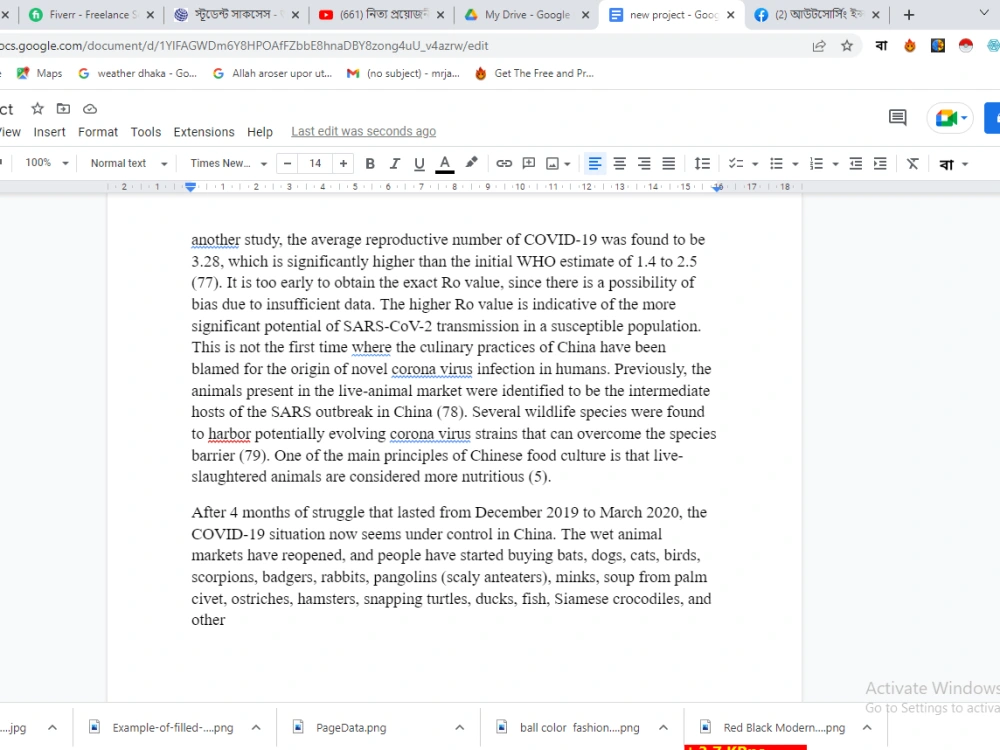
Task: Open line and paragraph spacing
Action: (x=702, y=164)
